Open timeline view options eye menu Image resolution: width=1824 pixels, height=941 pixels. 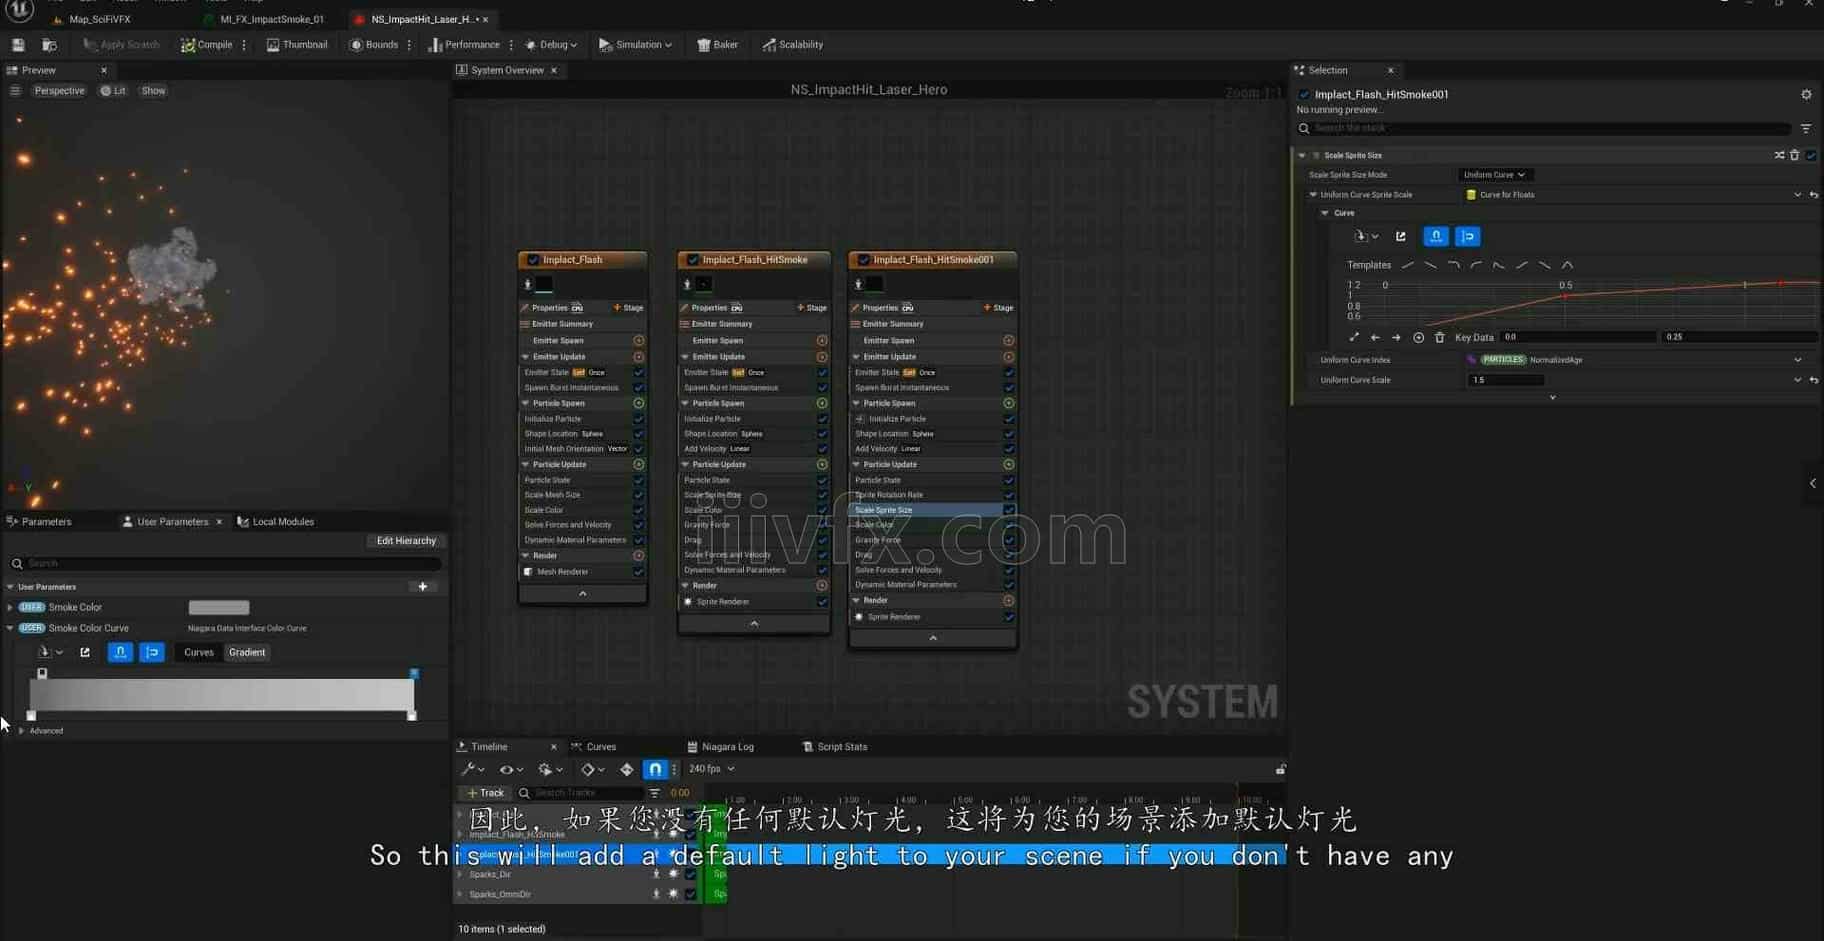coord(511,769)
